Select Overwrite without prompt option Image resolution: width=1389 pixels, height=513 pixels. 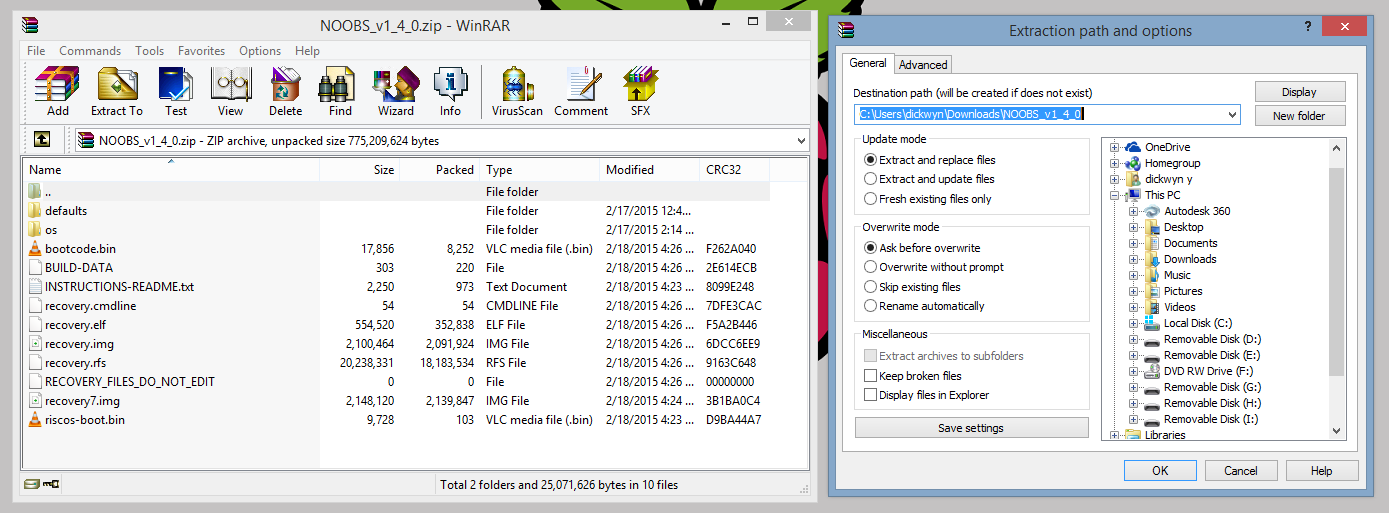tap(870, 267)
